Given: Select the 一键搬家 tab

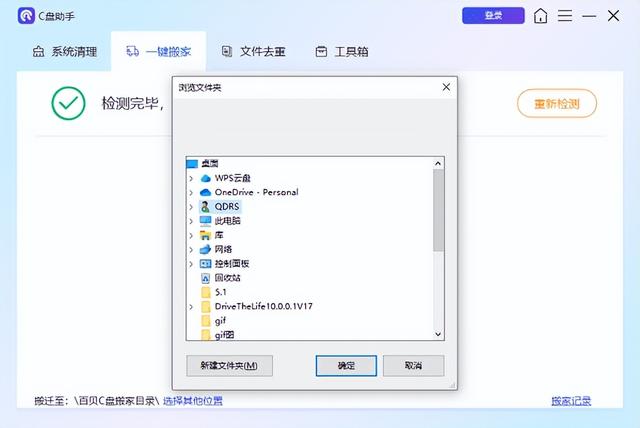Looking at the screenshot, I should pos(158,51).
